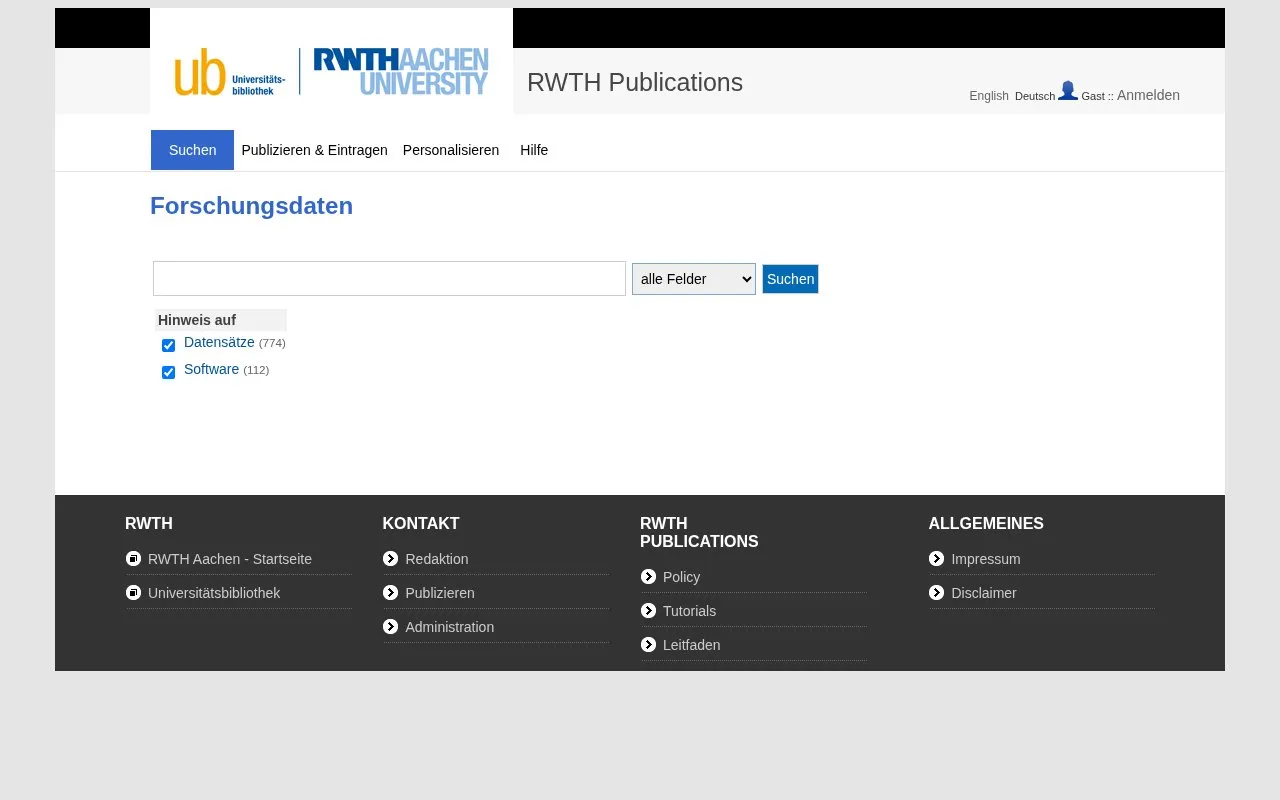Open the Hilfe menu
The width and height of the screenshot is (1280, 800).
534,150
